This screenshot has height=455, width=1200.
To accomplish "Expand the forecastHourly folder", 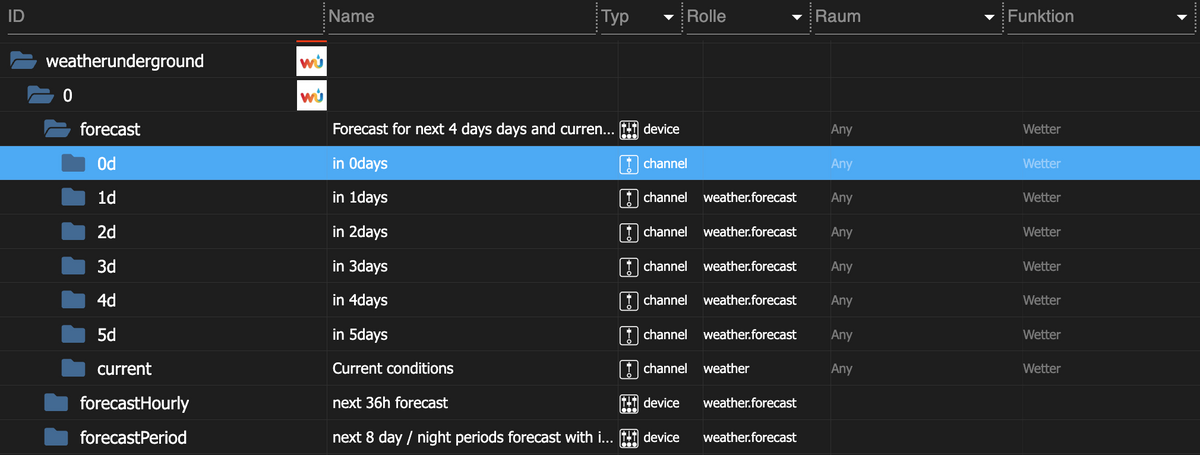I will click(56, 403).
